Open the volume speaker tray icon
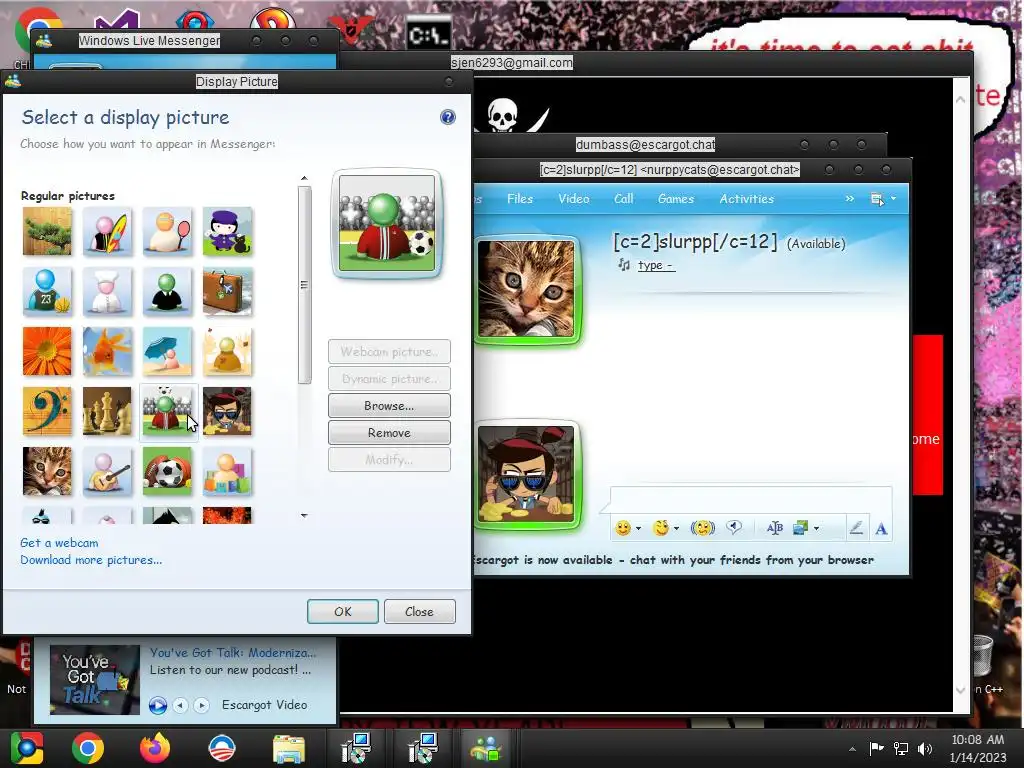 [925, 748]
